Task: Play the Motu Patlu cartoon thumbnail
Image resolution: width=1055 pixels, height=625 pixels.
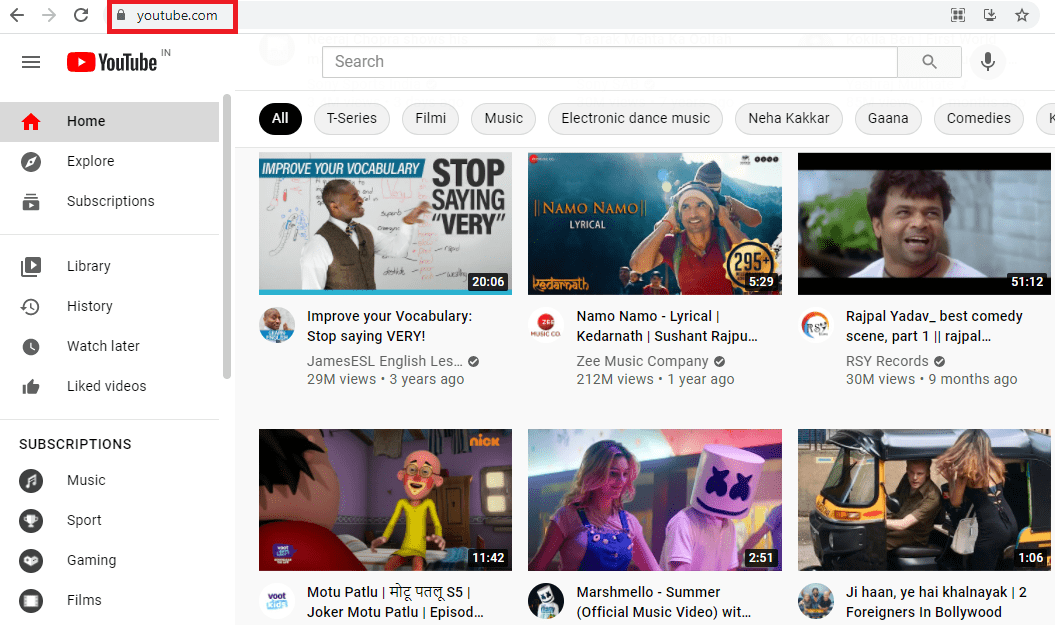Action: click(x=386, y=500)
